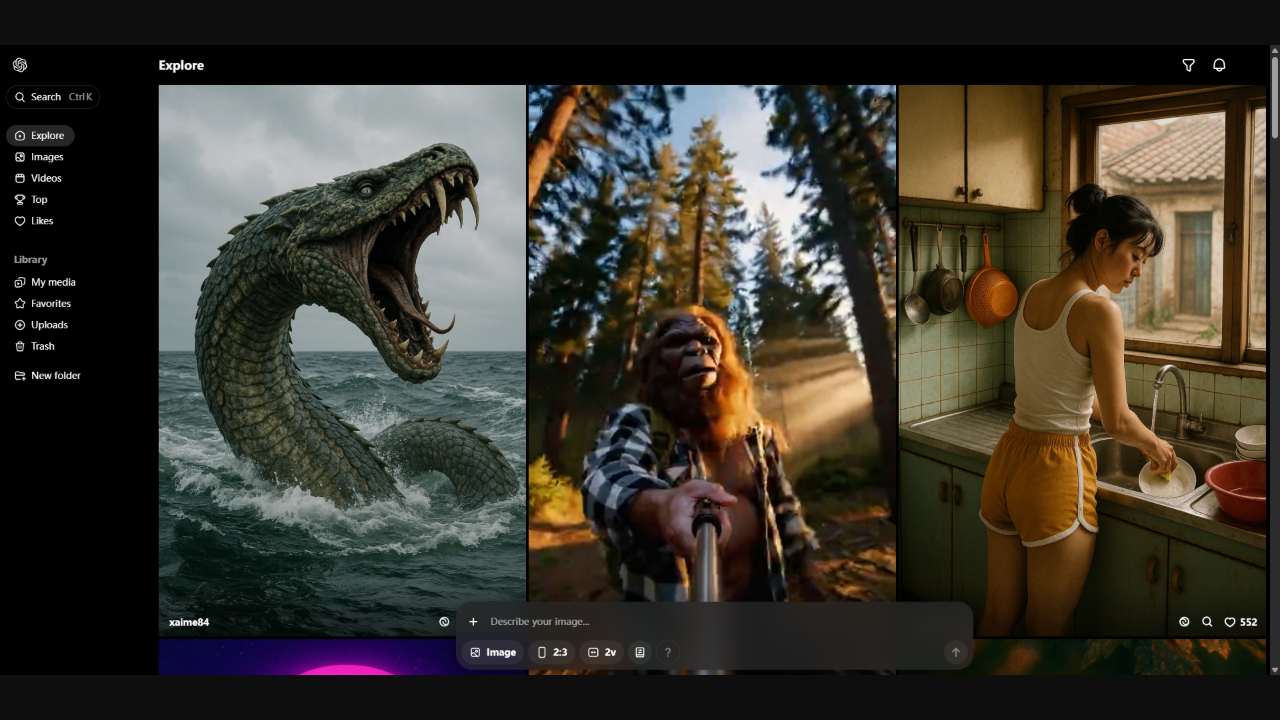The width and height of the screenshot is (1280, 720).
Task: Click the magnifier icon on the kitchen image
Action: tap(1207, 622)
